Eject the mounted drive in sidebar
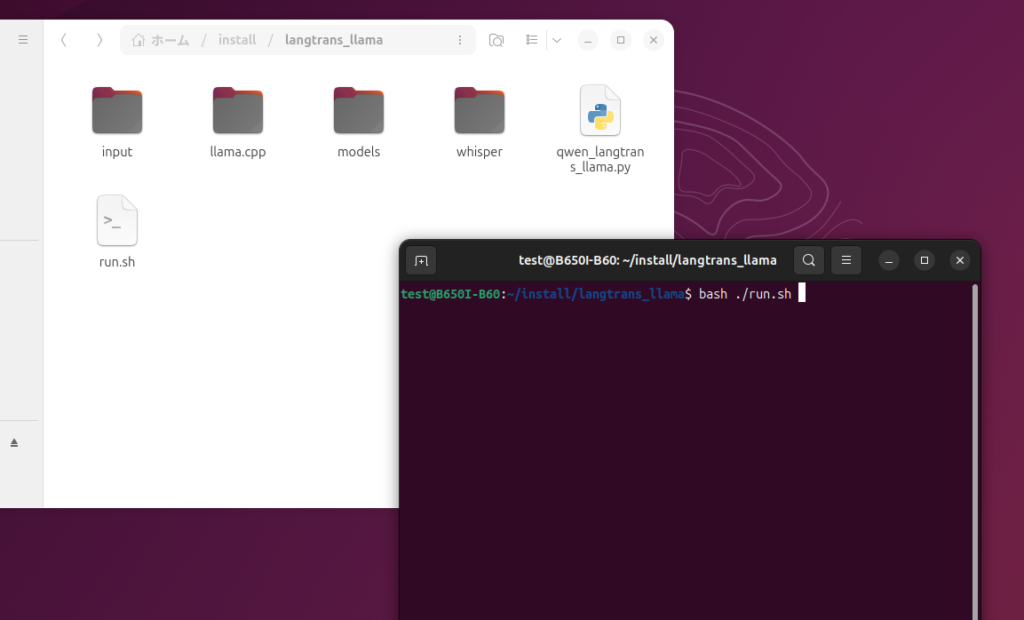This screenshot has height=620, width=1024. [x=14, y=443]
